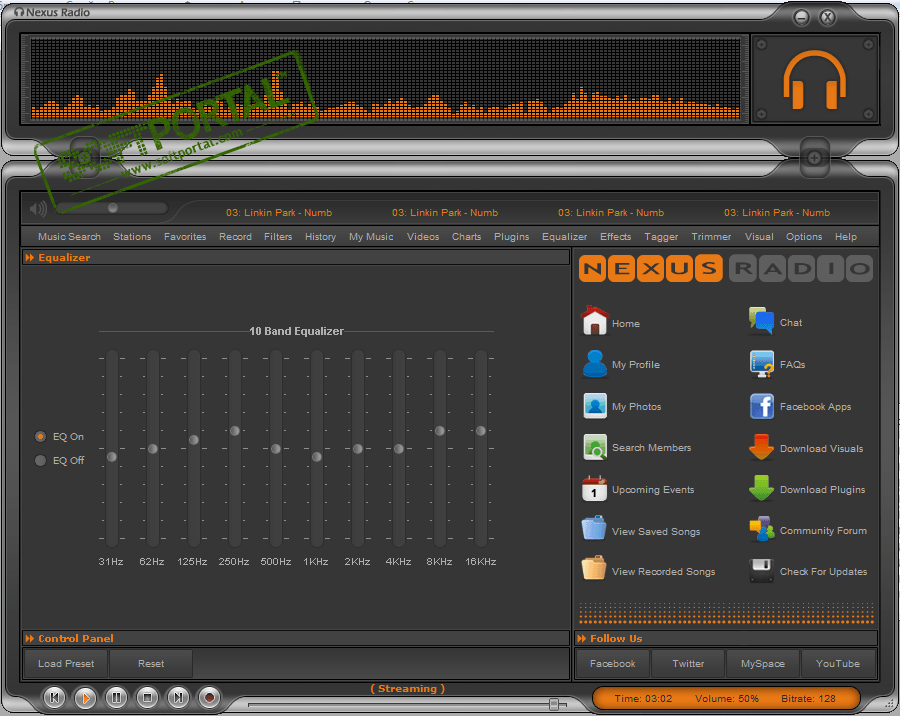
Task: Open the My Music menu
Action: [x=371, y=237]
